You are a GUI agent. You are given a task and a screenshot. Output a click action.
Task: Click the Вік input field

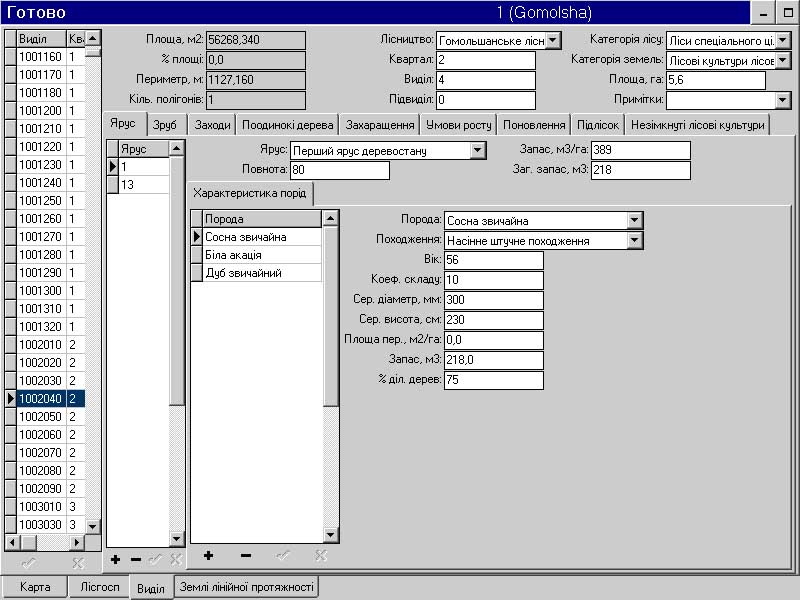pyautogui.click(x=493, y=261)
